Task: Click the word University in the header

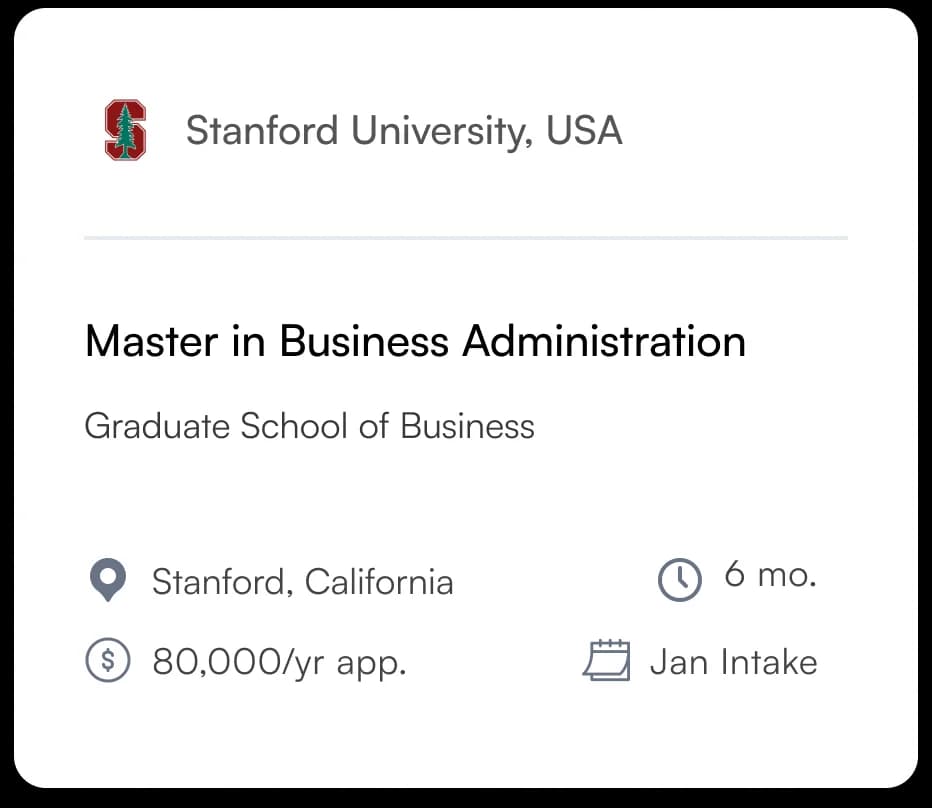Action: 439,131
